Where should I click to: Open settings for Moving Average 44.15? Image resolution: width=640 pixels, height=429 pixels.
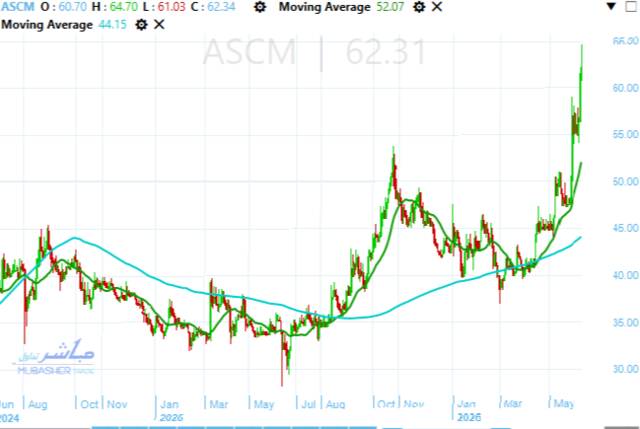tap(141, 24)
